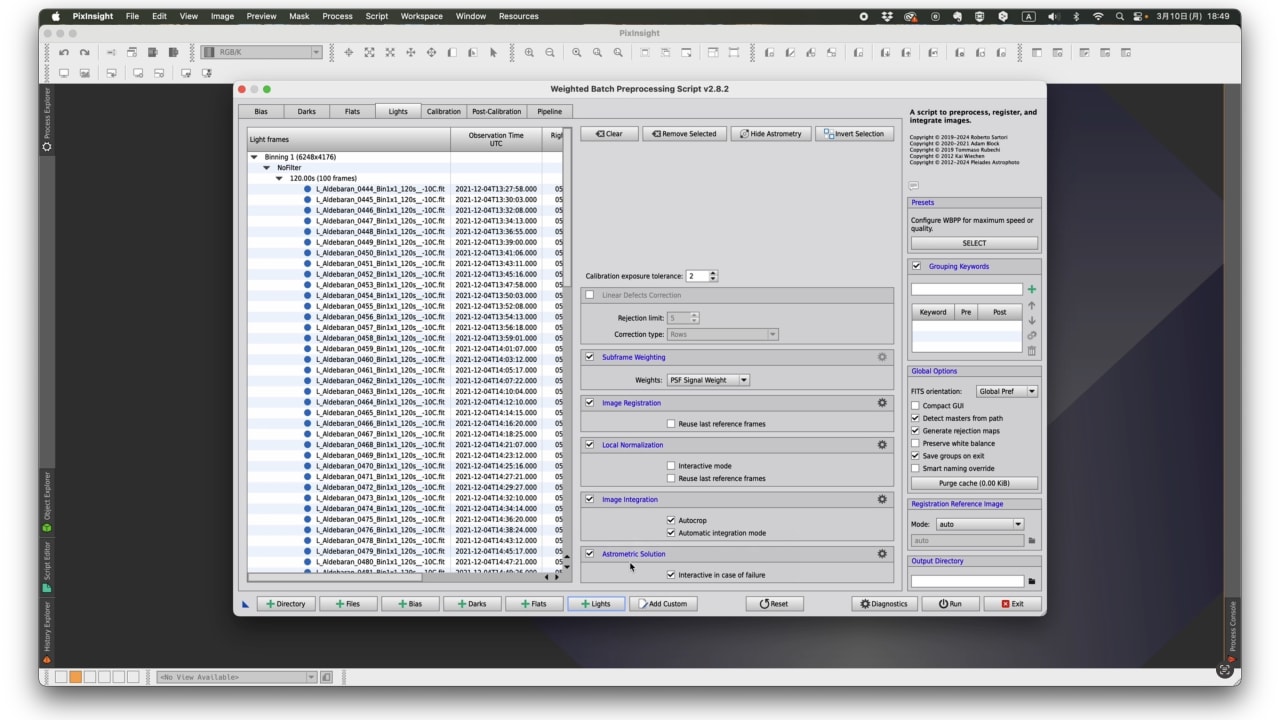Screen dimensions: 1280x720
Task: Switch to the Post-Calibration tab
Action: (496, 112)
